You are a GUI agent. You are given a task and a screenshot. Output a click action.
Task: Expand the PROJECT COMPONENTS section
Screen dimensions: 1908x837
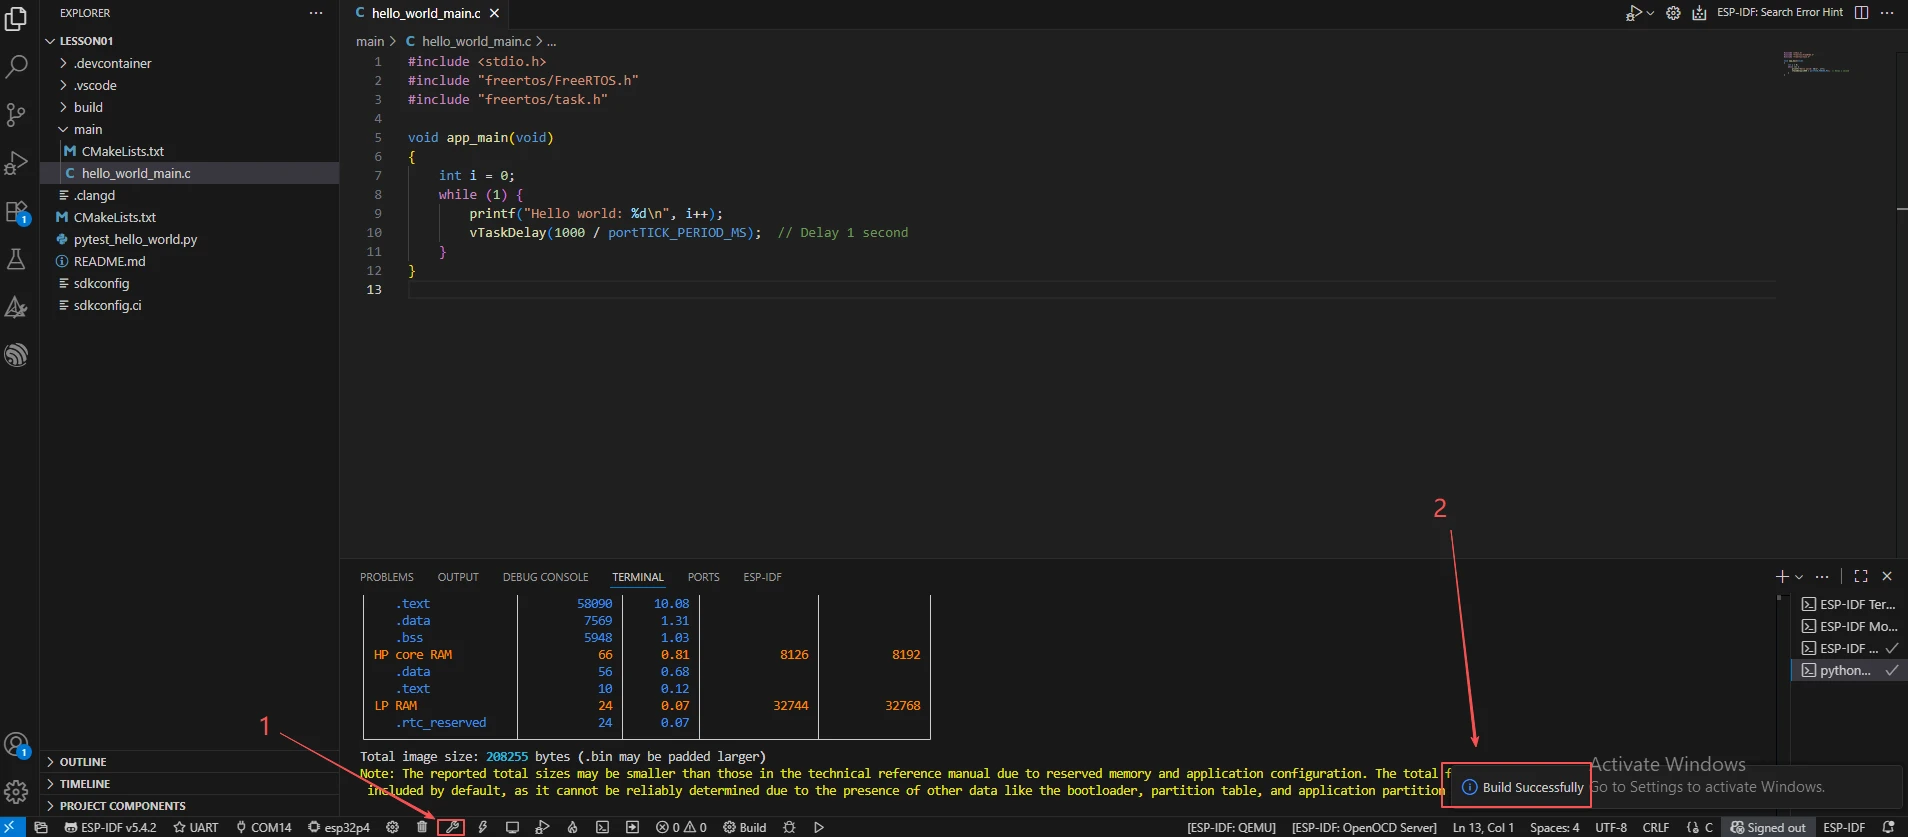pyautogui.click(x=190, y=806)
